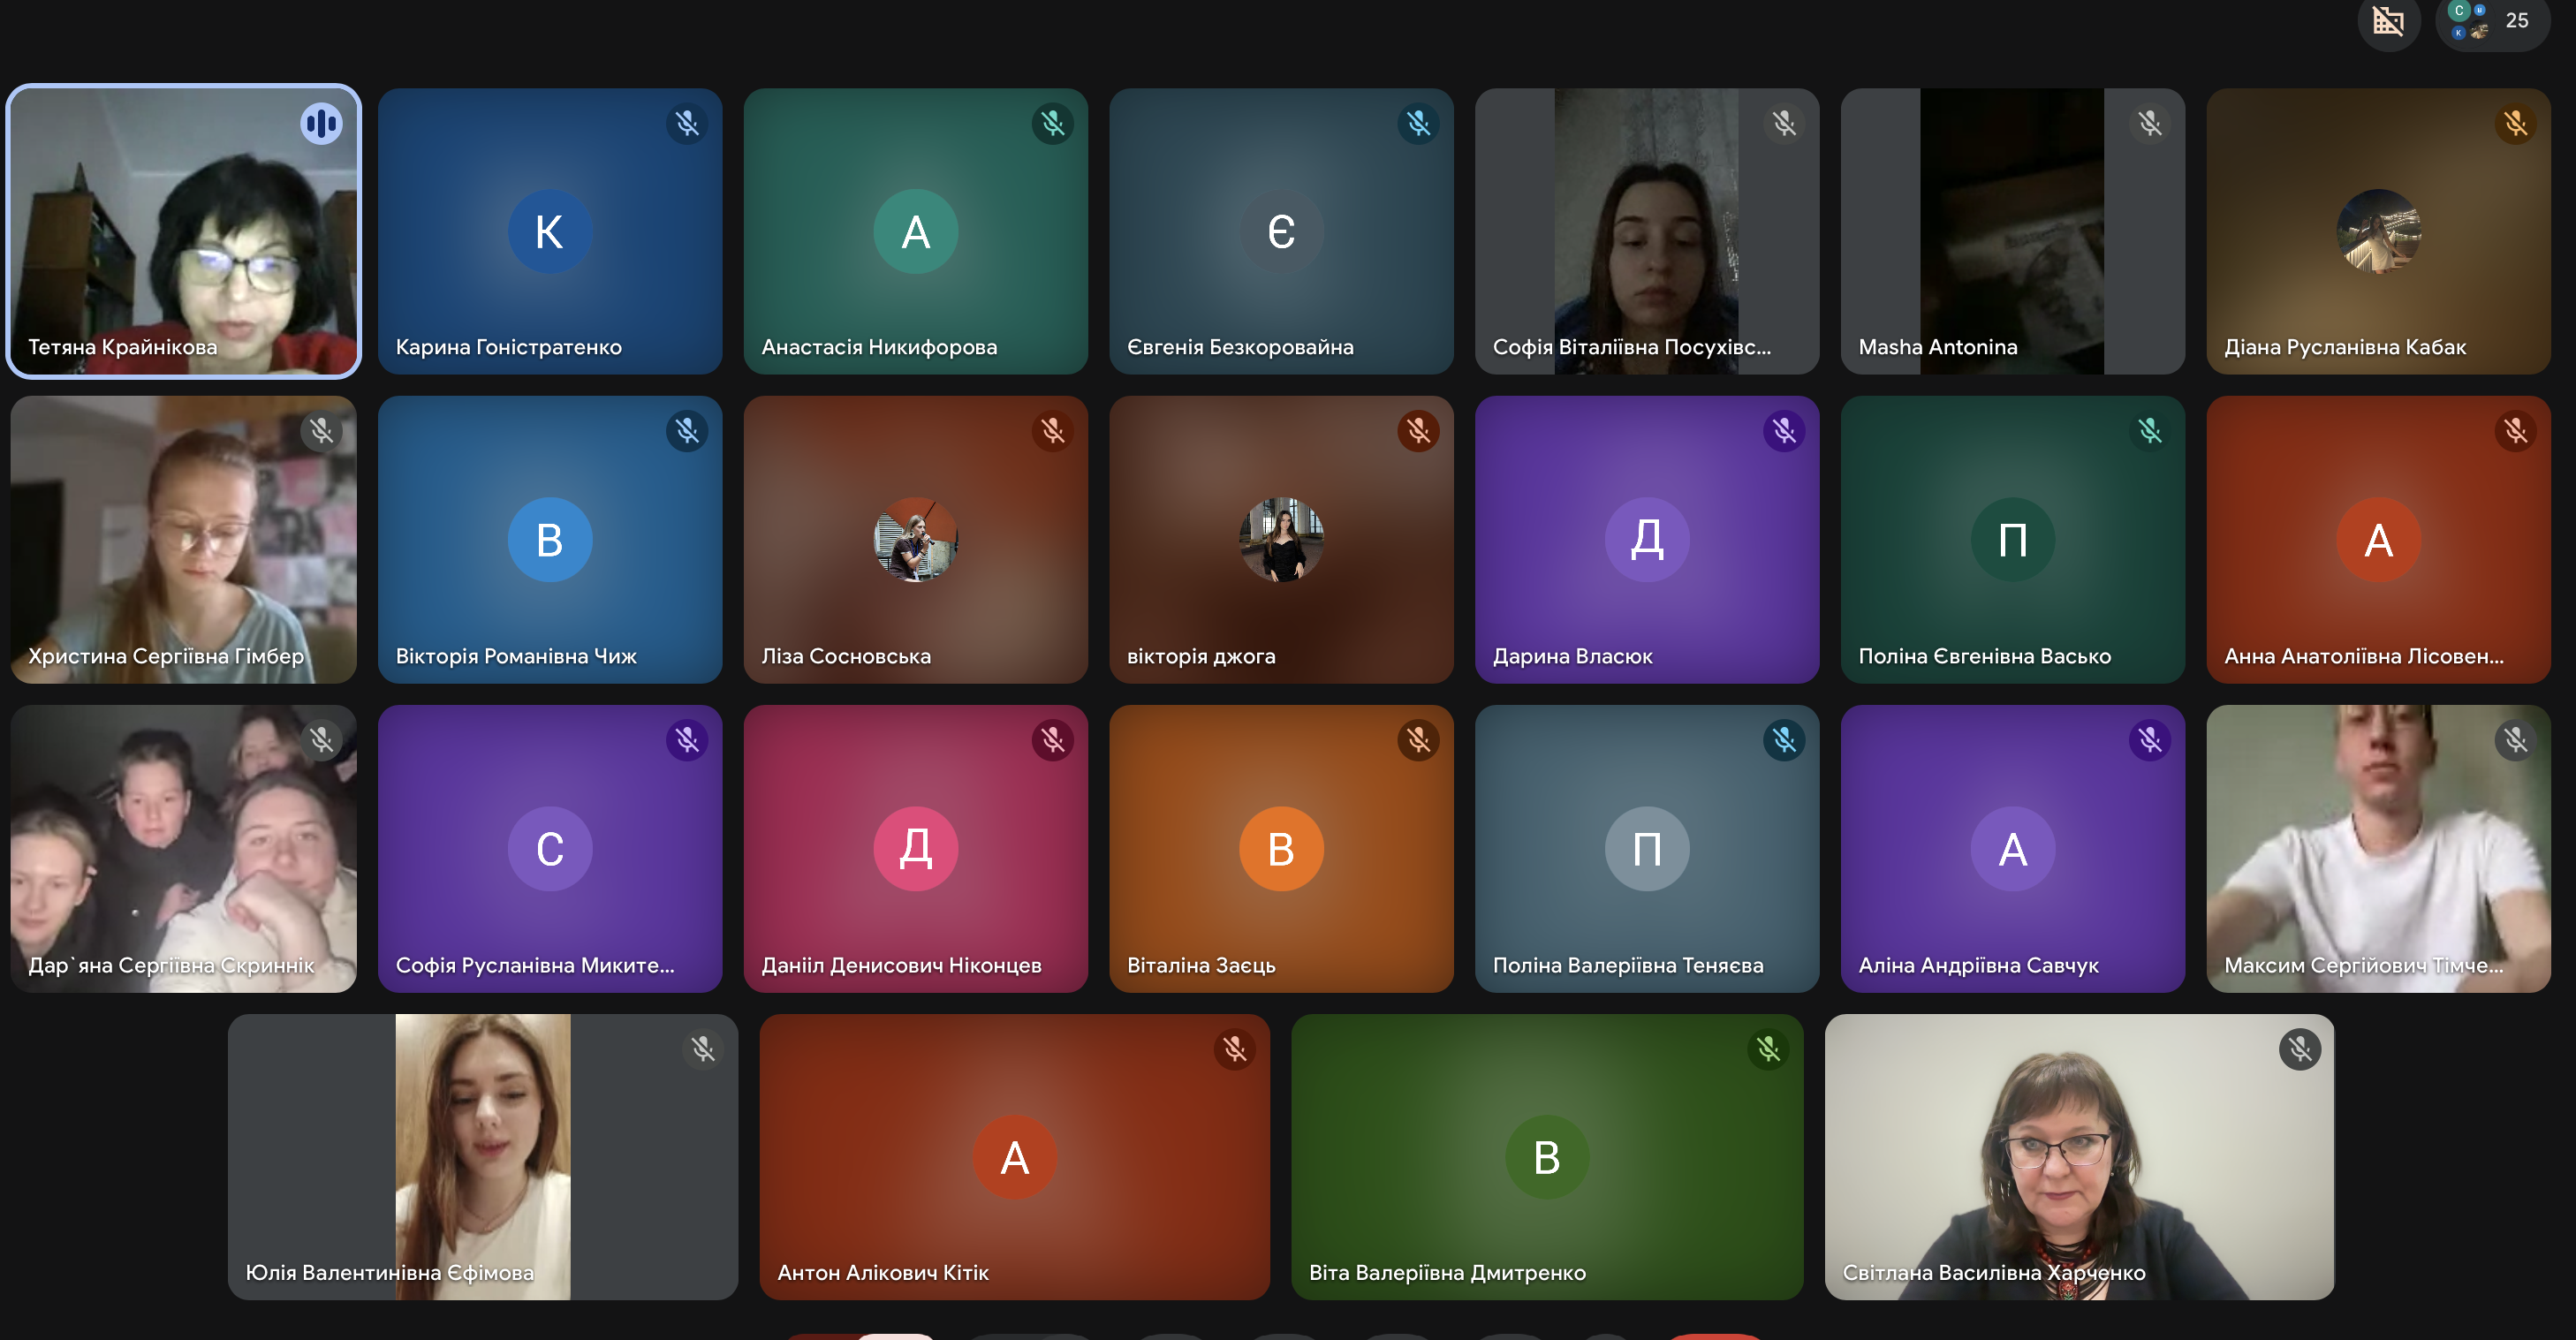Click the letter К avatar of Карина Гоністратенко
The image size is (2576, 1340).
pos(550,232)
